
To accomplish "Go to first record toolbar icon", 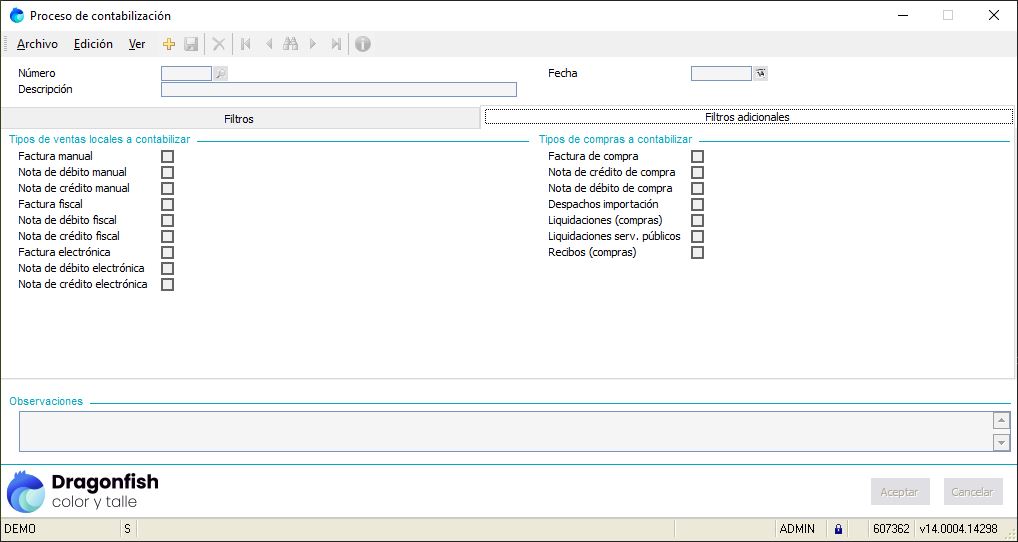I will pos(245,44).
